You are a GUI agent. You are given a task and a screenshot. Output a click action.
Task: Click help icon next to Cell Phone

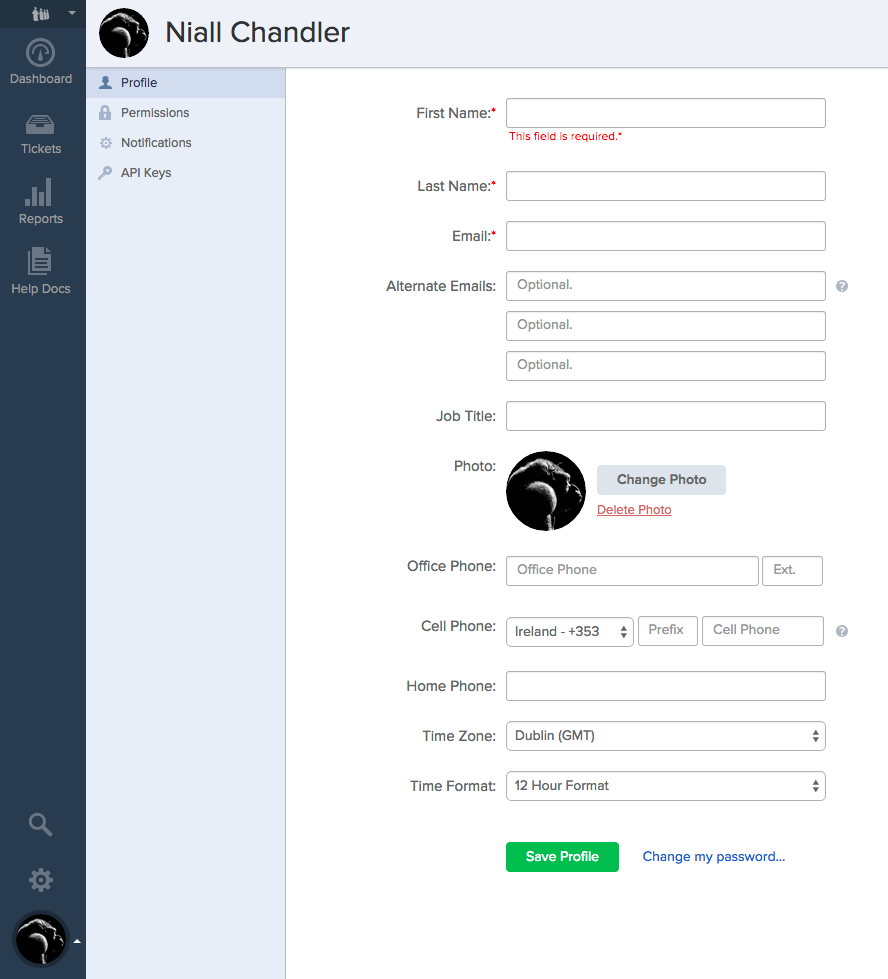(842, 631)
